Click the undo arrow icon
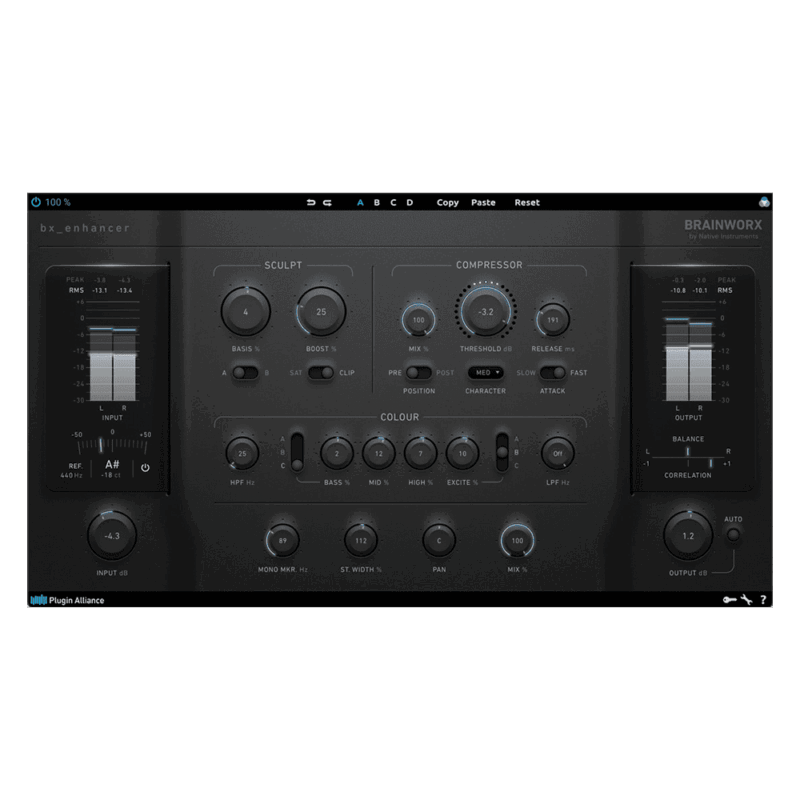The image size is (800, 800). point(311,203)
